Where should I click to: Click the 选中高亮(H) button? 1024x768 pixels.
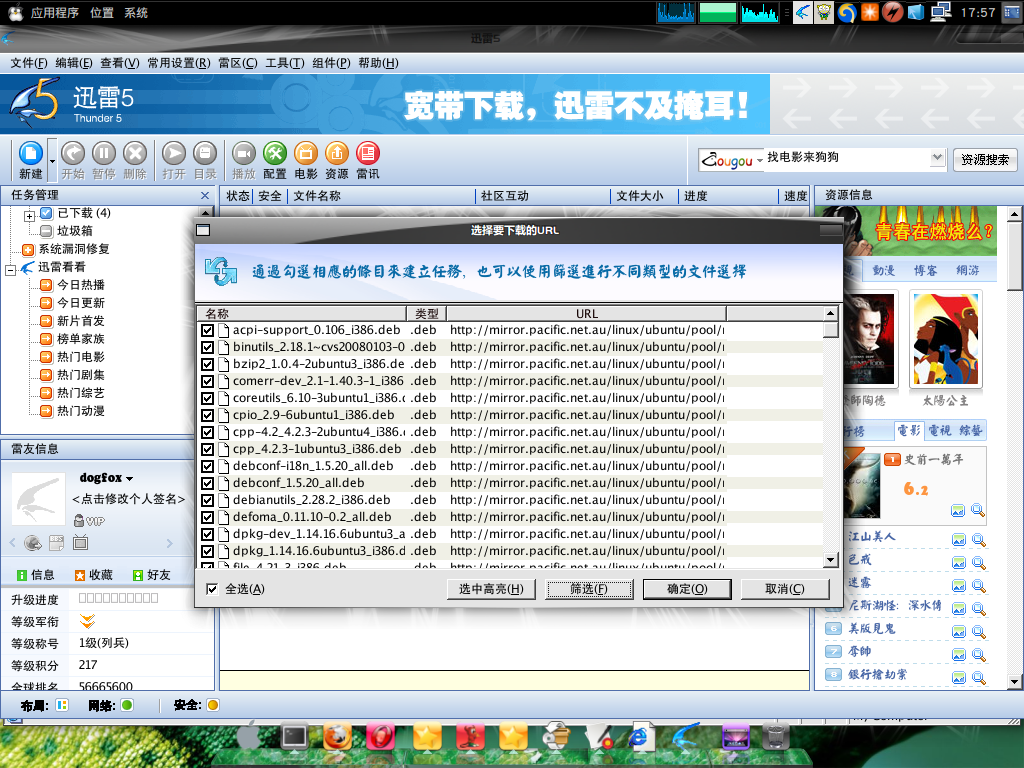pos(491,589)
